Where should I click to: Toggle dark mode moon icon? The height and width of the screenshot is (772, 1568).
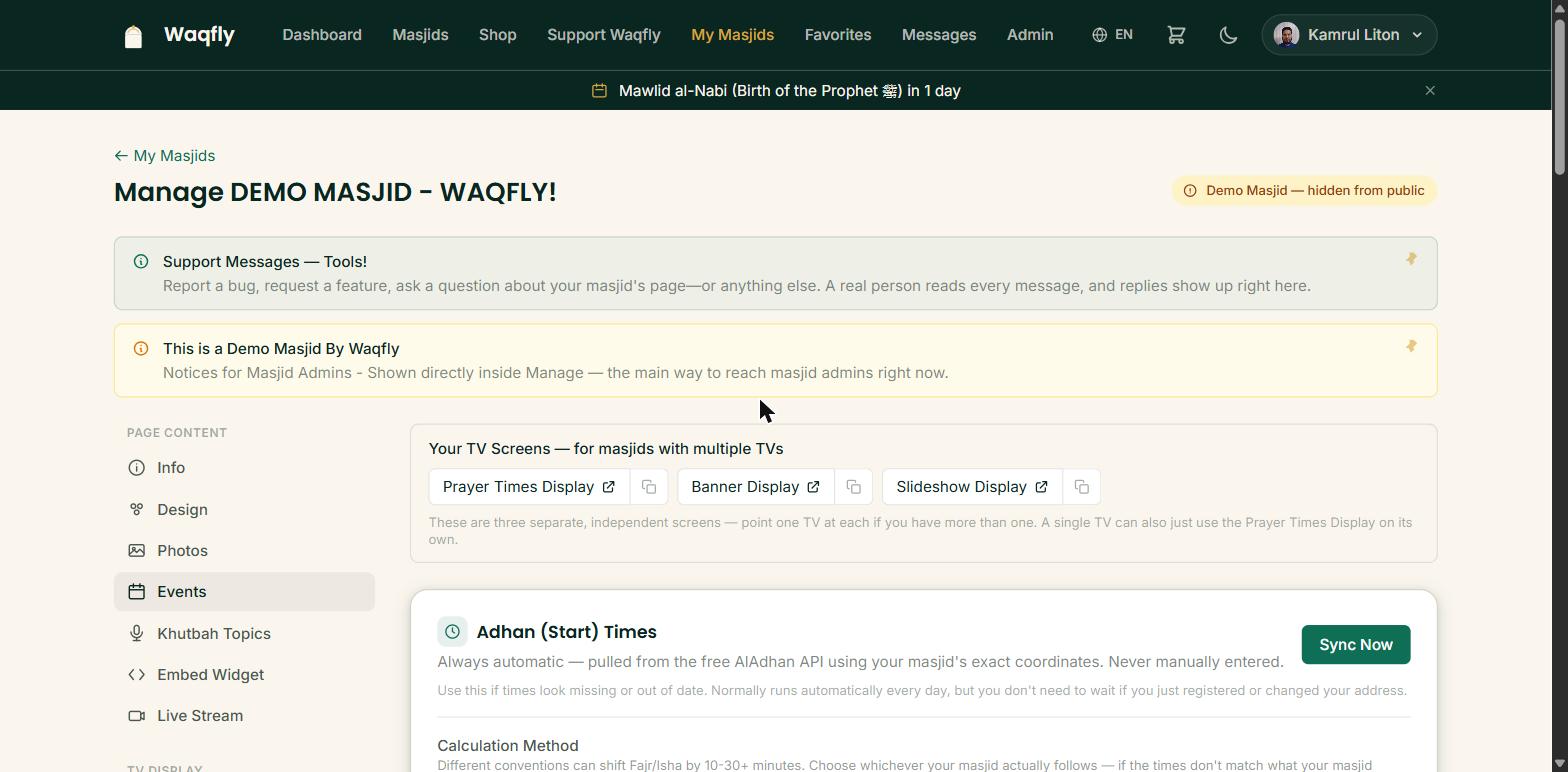click(x=1229, y=35)
